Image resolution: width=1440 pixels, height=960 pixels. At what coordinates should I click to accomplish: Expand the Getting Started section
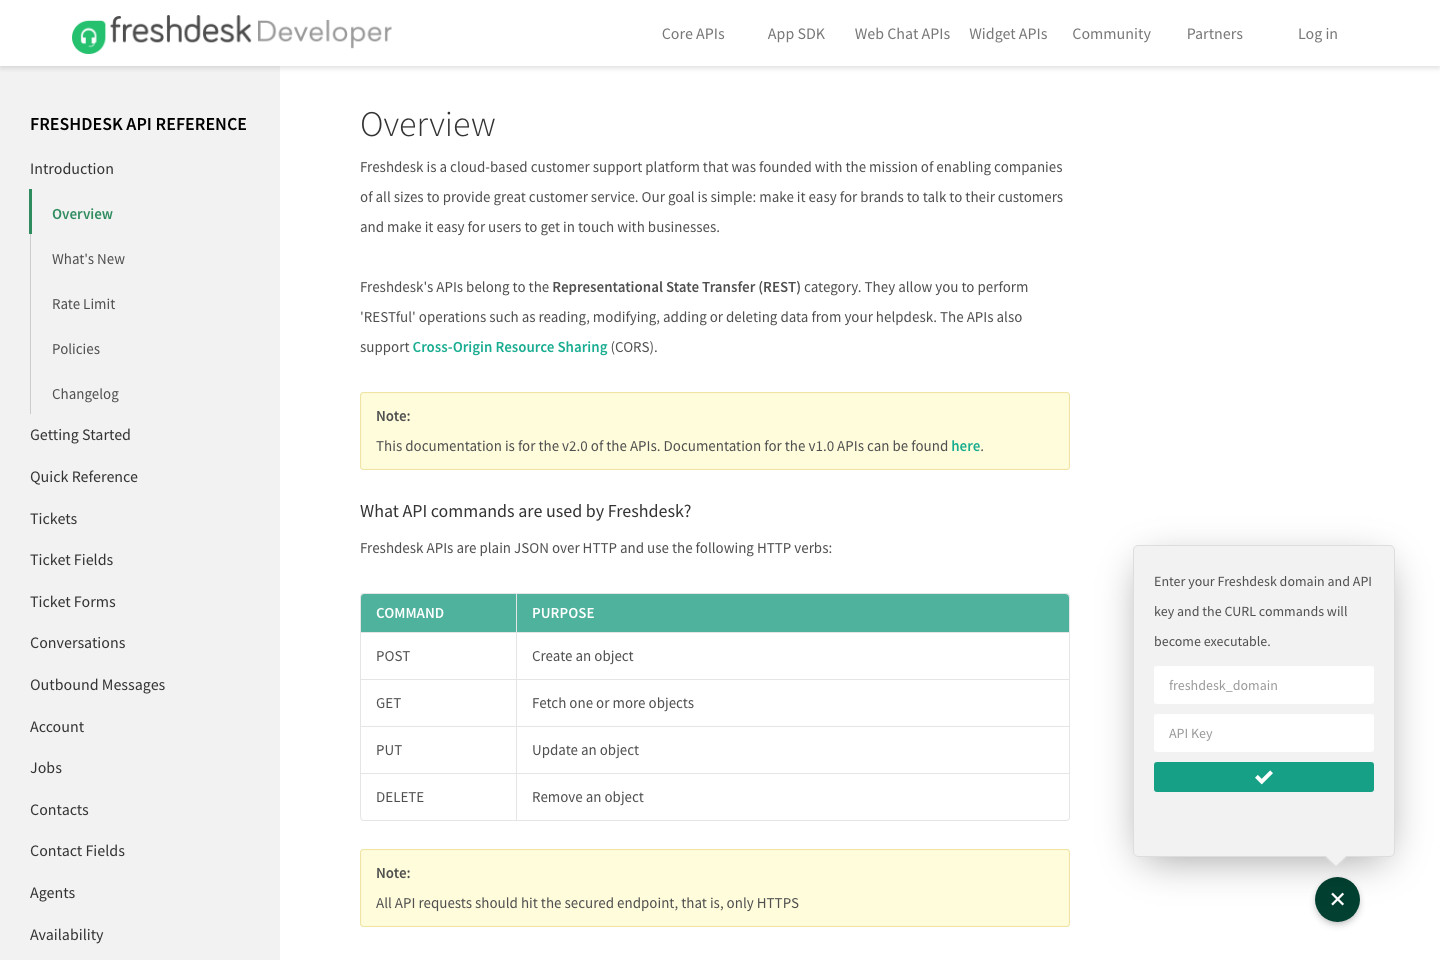tap(80, 435)
